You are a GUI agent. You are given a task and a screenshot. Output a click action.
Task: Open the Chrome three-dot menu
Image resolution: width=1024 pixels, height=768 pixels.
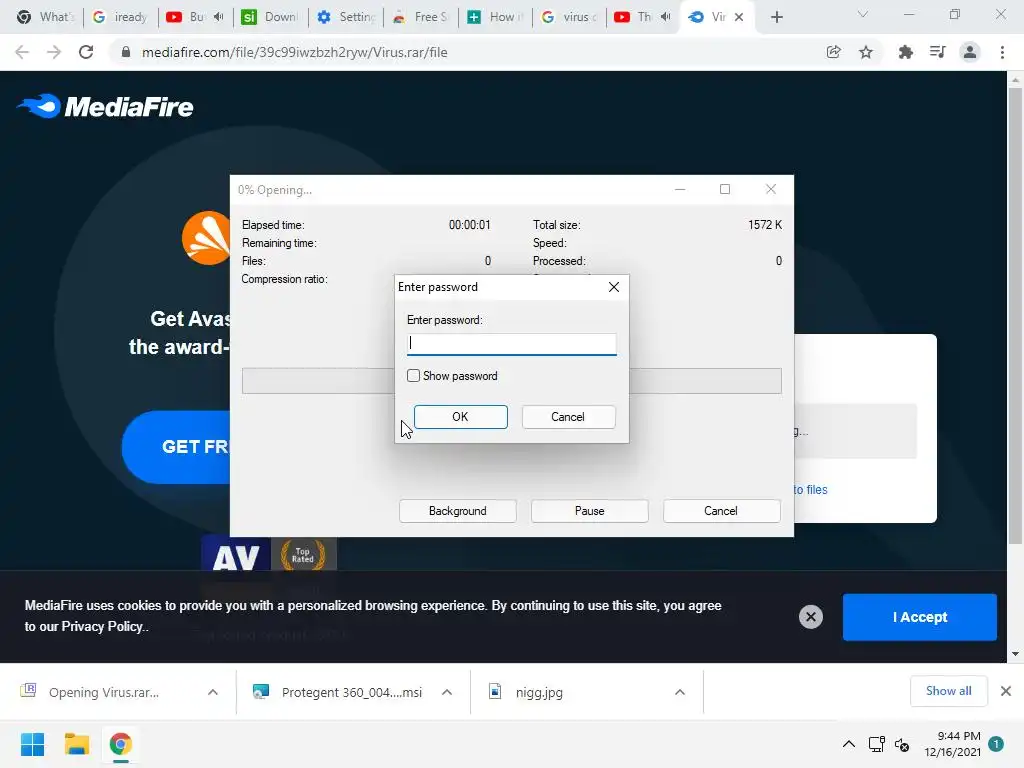(1002, 52)
